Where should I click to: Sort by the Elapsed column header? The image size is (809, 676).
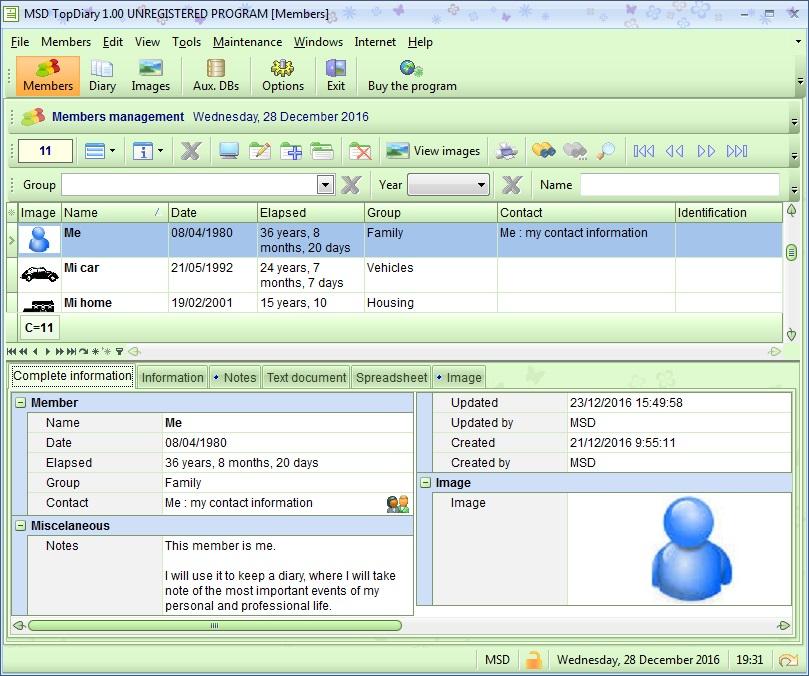click(311, 213)
